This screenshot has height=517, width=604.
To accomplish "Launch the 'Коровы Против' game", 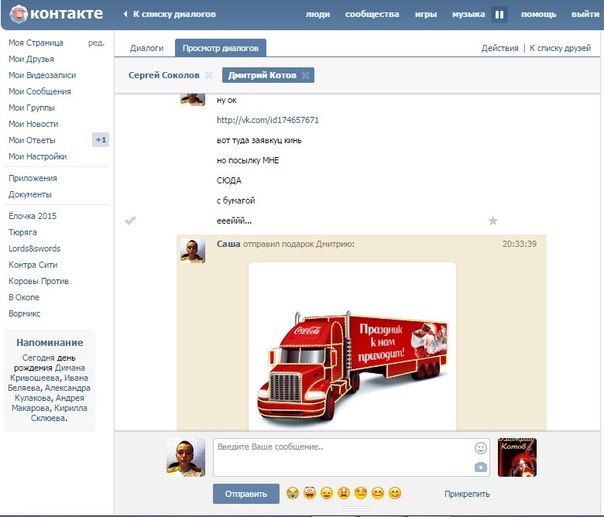I will 39,281.
